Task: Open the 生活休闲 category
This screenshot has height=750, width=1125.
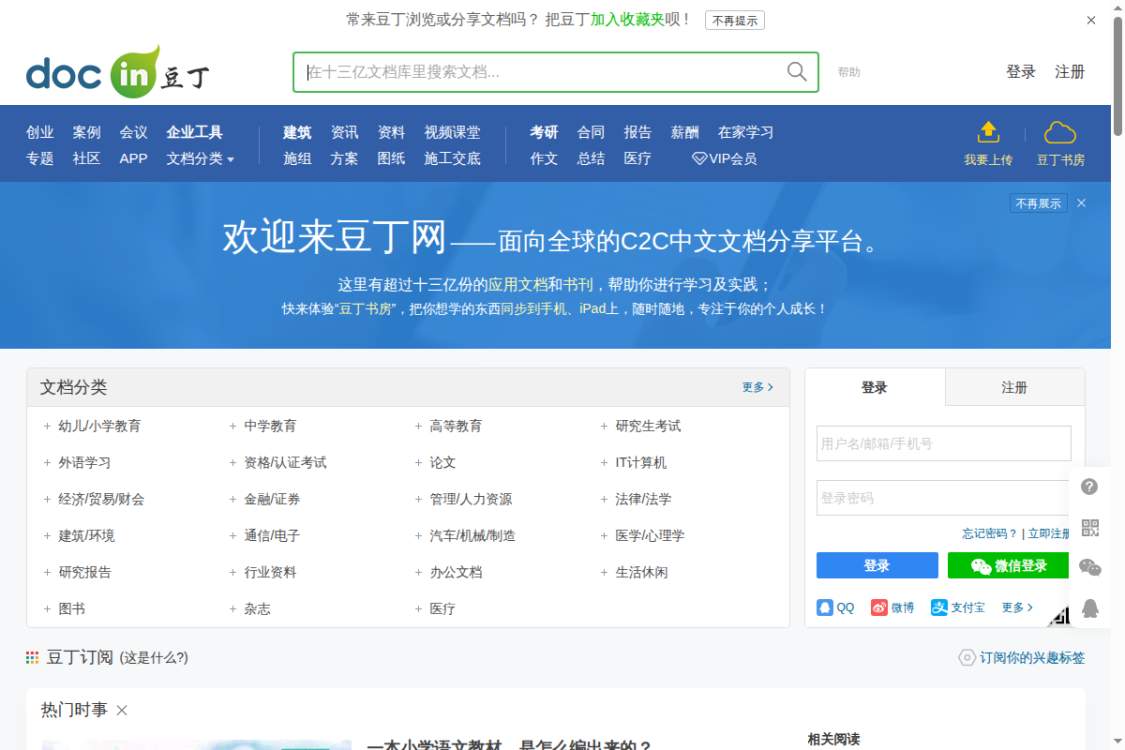Action: pos(641,573)
